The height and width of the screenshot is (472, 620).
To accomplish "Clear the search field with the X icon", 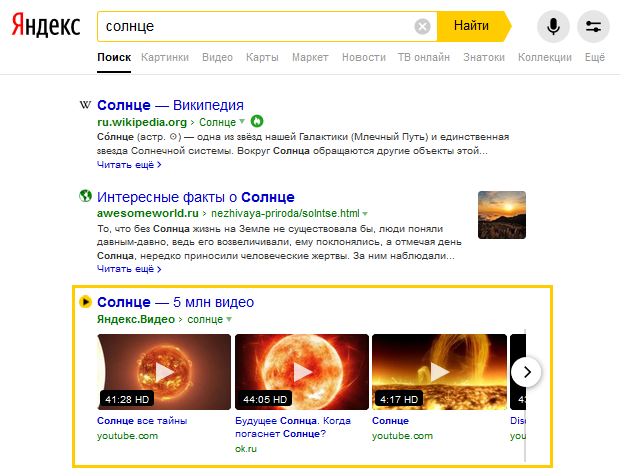I will pos(422,26).
